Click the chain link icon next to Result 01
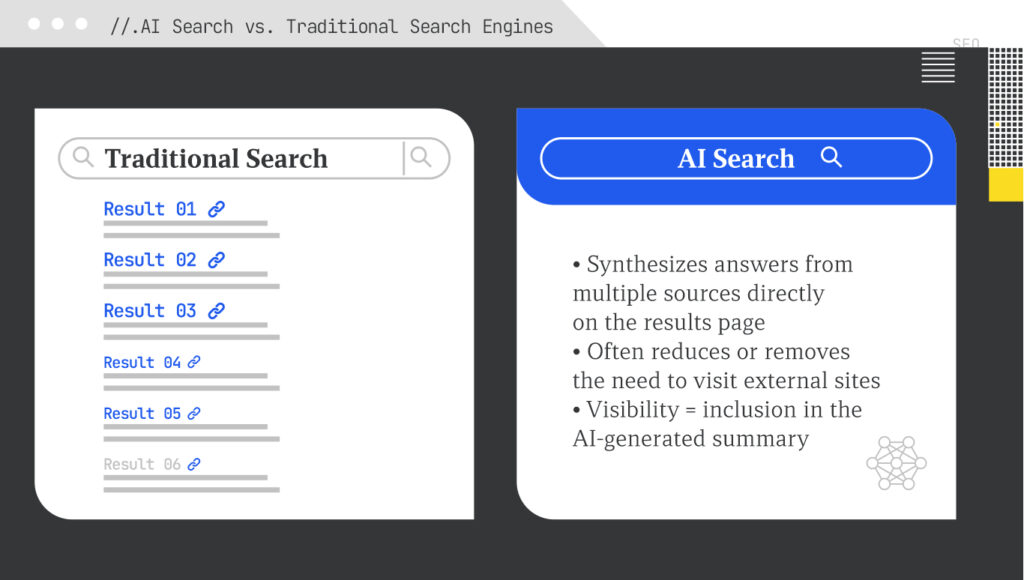The width and height of the screenshot is (1024, 580). 216,209
